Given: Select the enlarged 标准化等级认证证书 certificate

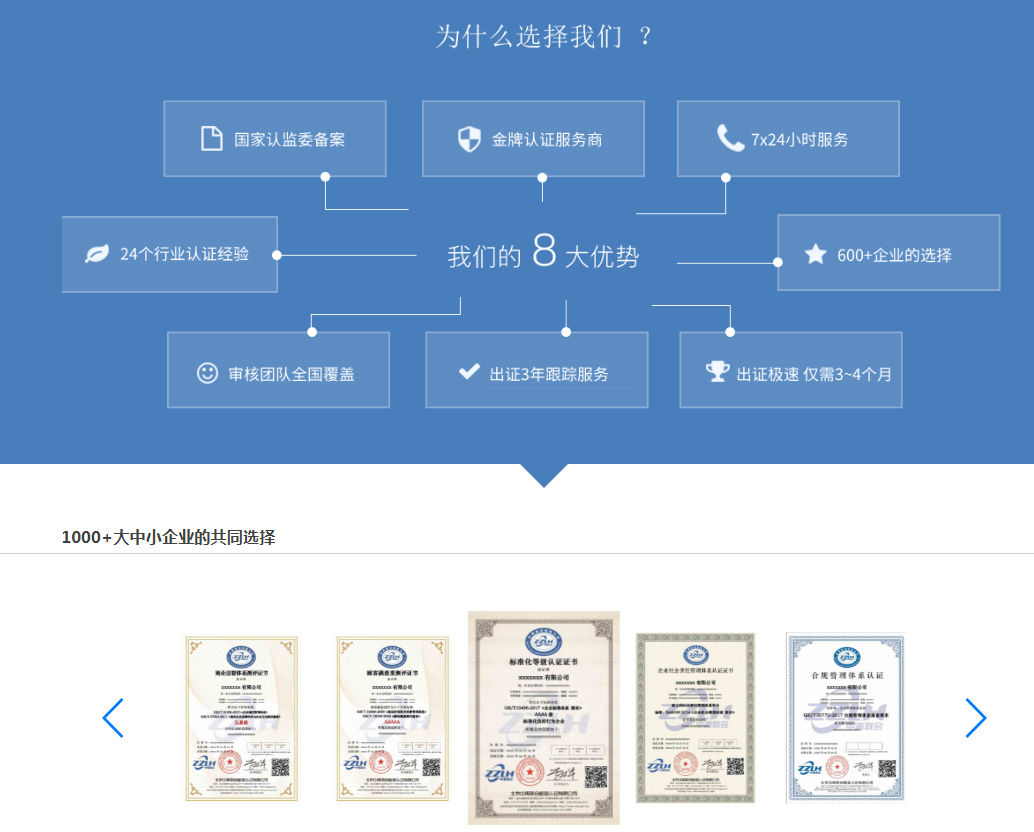Looking at the screenshot, I should pyautogui.click(x=544, y=718).
